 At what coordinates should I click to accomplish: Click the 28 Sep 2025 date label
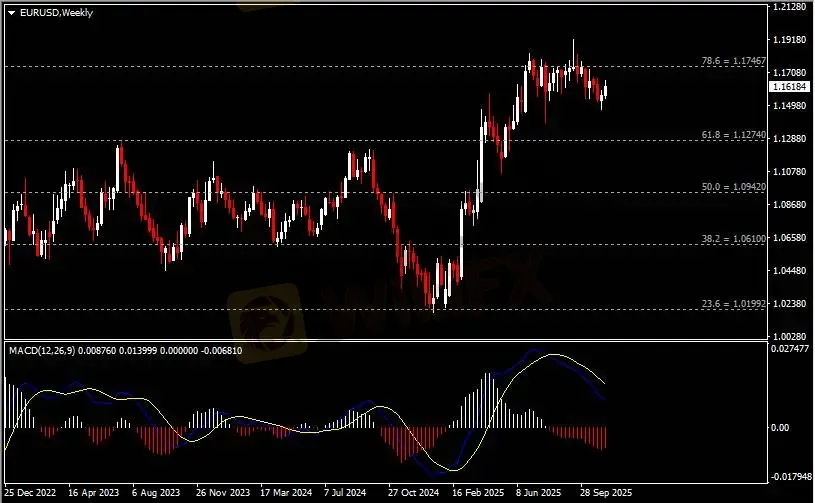coord(602,493)
